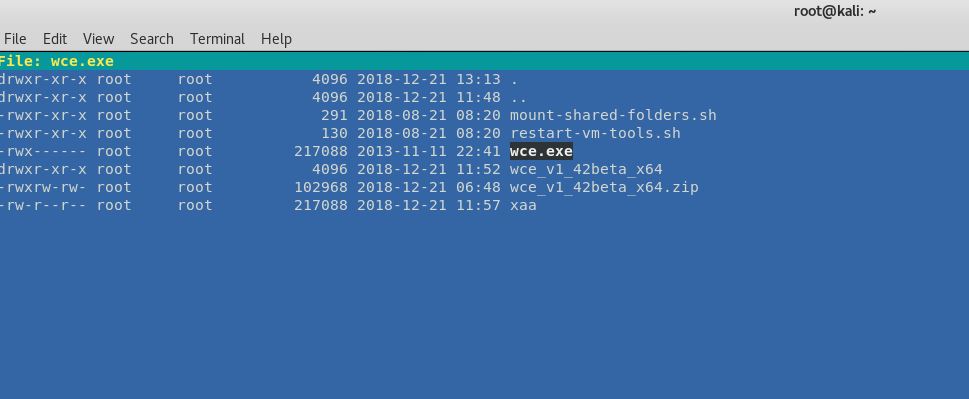Image resolution: width=969 pixels, height=399 pixels.
Task: Select the restart-vm-tools.sh file
Action: pyautogui.click(x=595, y=133)
